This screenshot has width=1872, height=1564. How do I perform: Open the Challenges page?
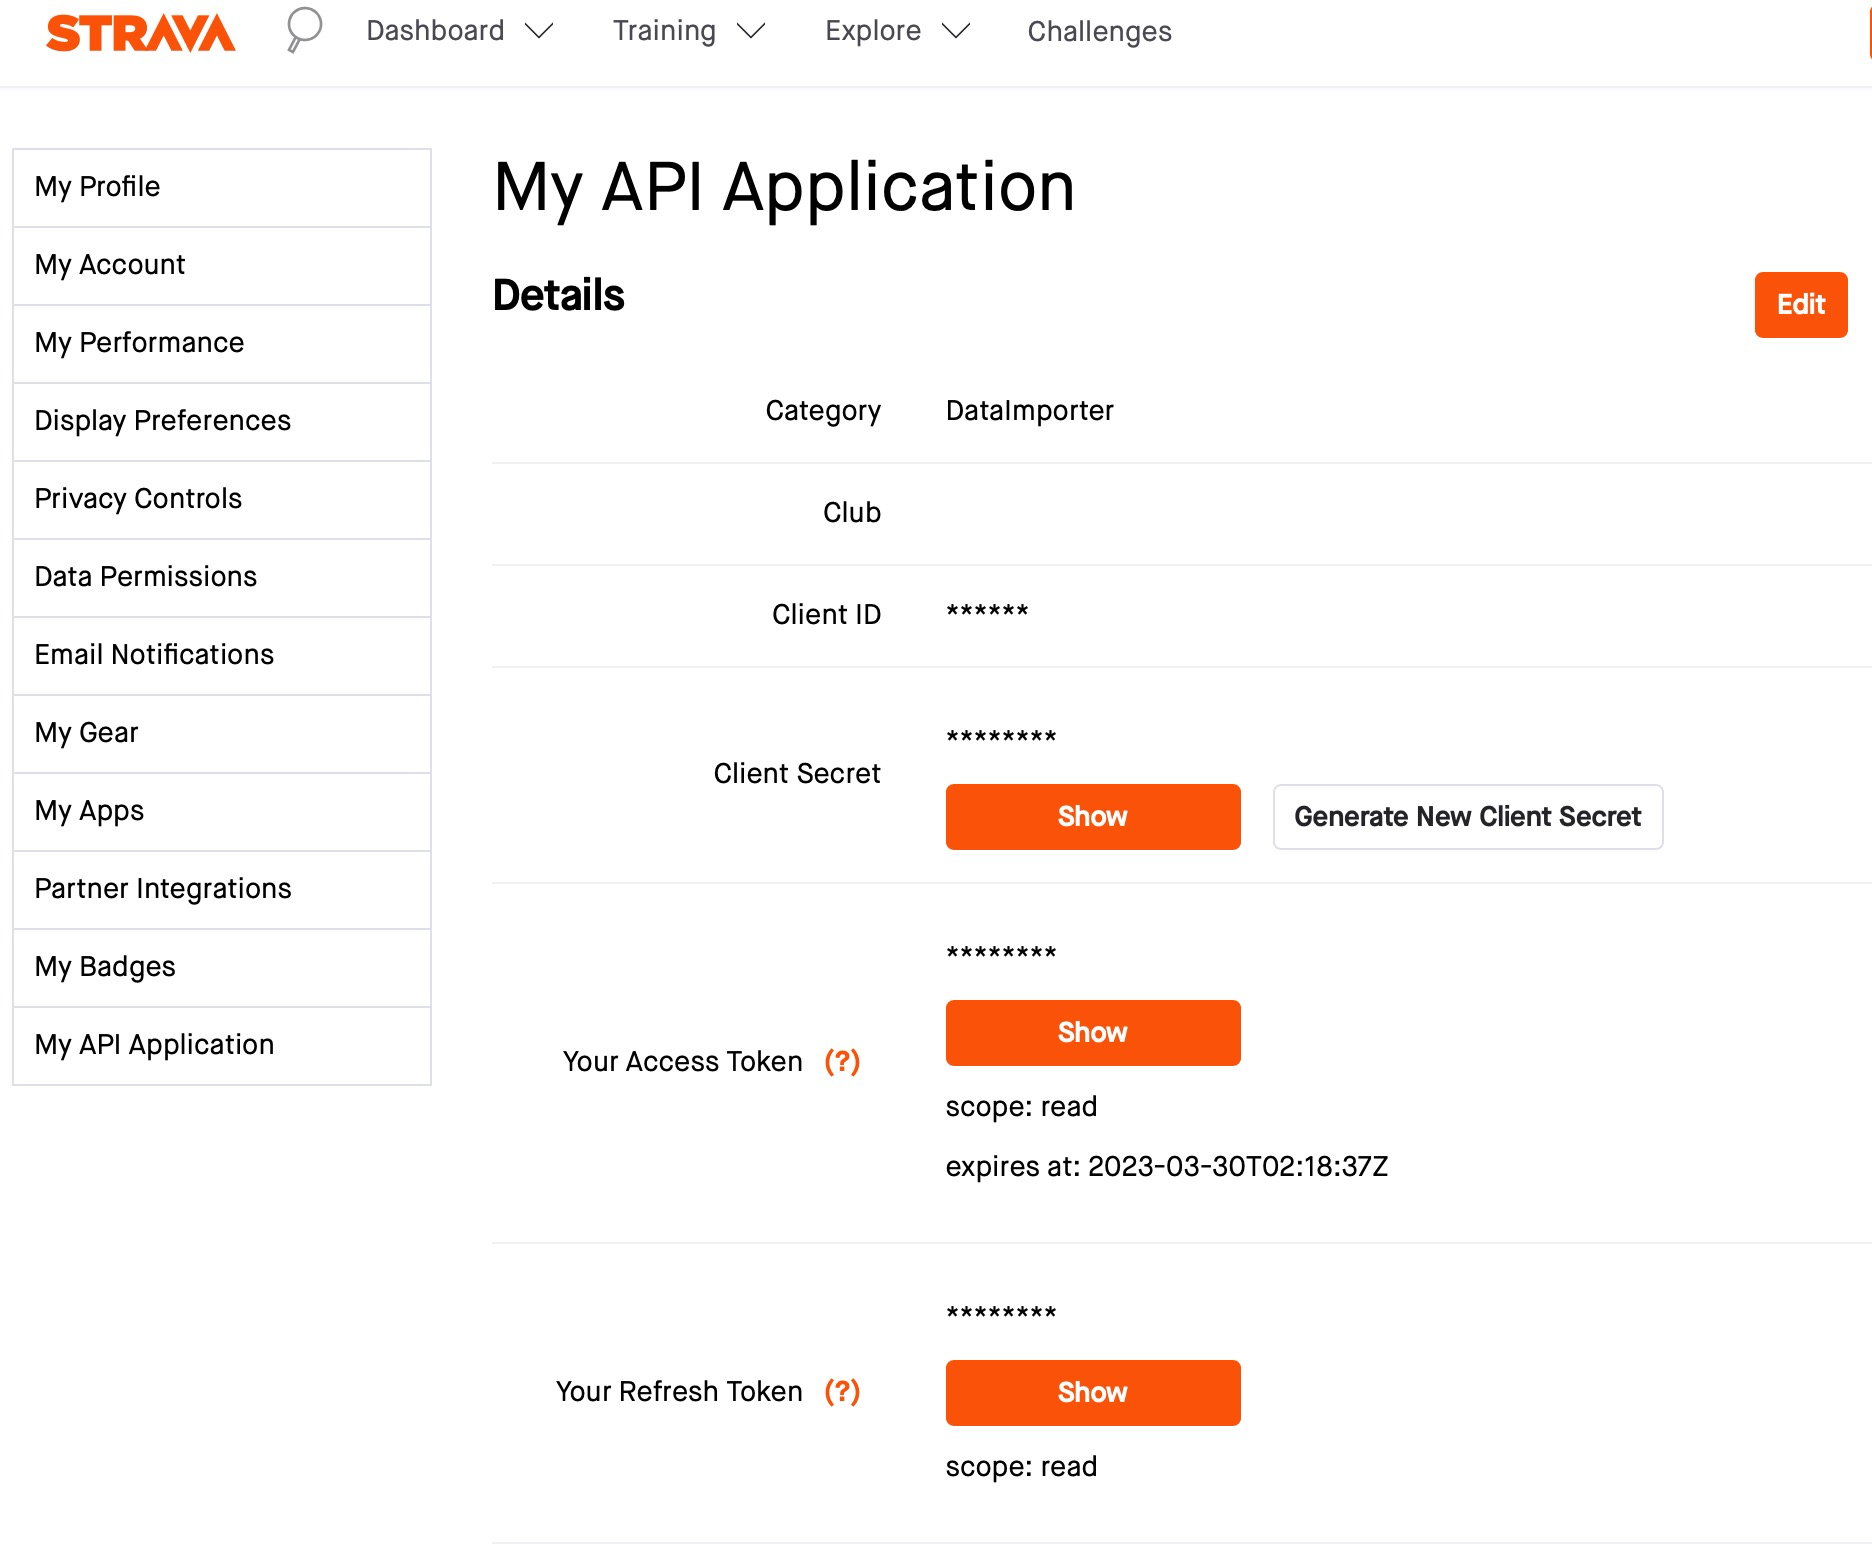pos(1099,32)
